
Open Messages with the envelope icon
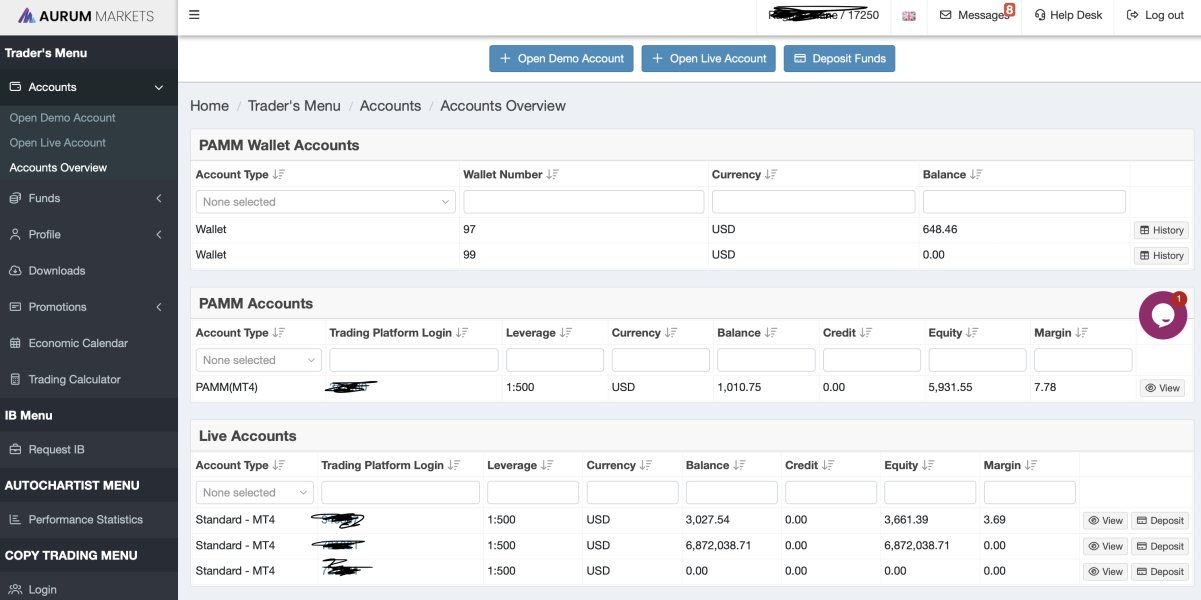tap(976, 15)
